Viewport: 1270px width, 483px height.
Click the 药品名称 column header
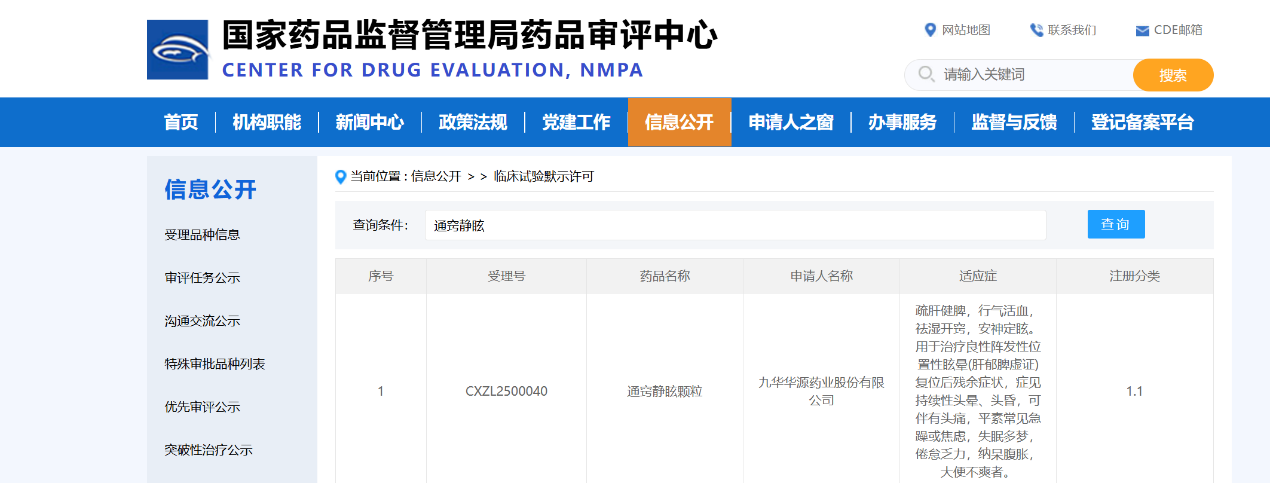tap(665, 276)
